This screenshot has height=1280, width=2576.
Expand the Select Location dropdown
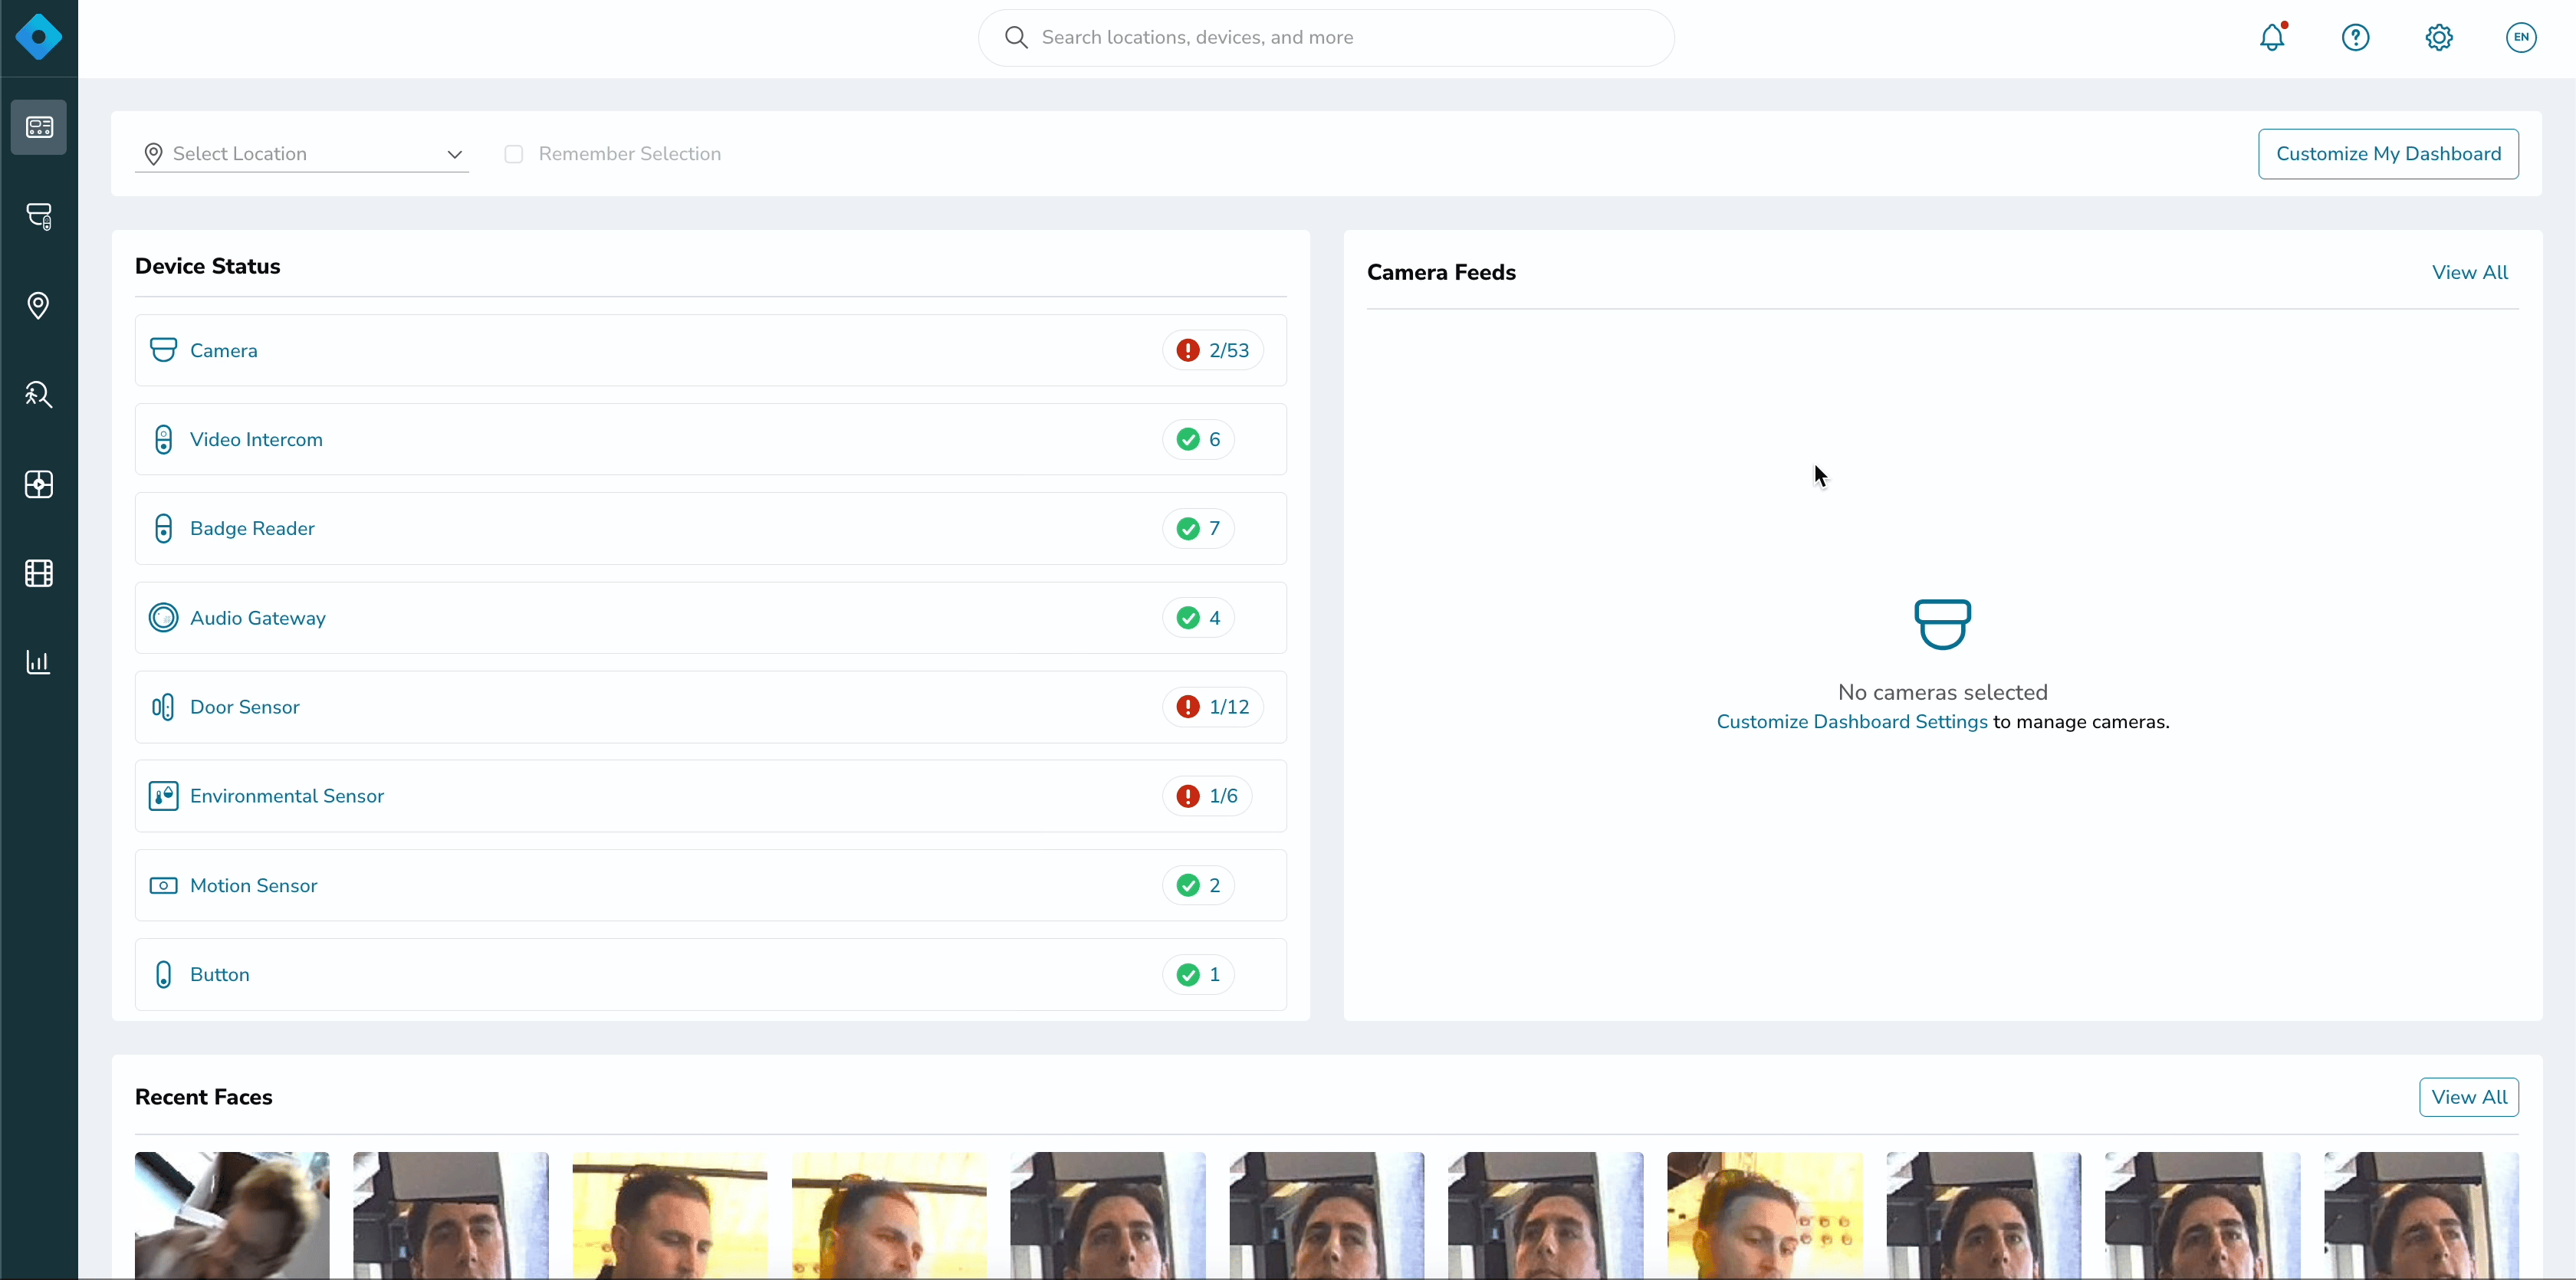coord(302,154)
